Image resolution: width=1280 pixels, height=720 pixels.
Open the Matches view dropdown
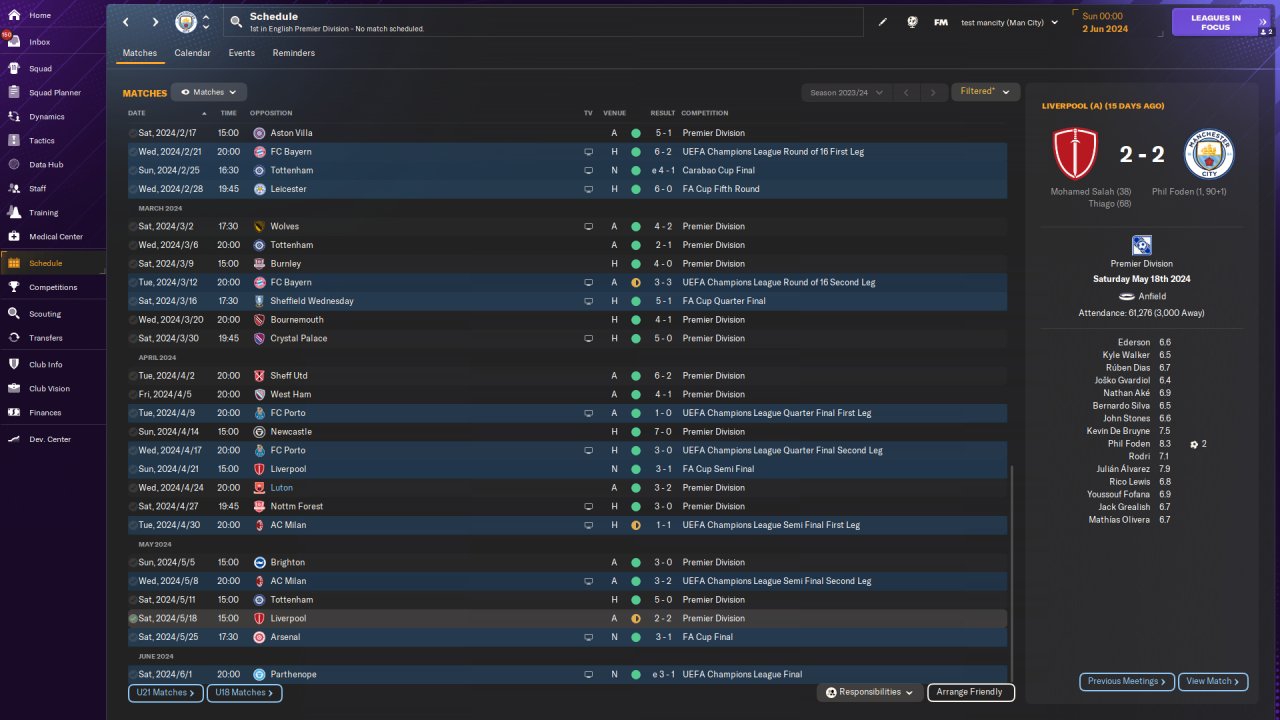pos(209,92)
